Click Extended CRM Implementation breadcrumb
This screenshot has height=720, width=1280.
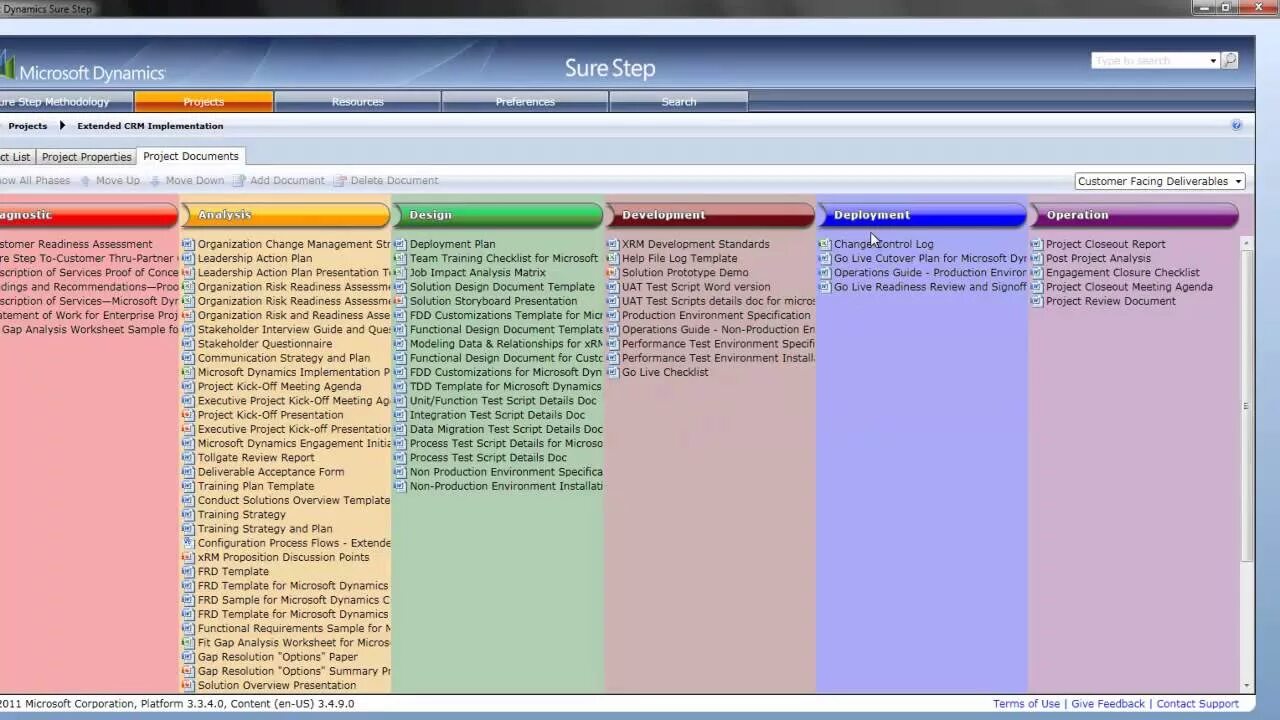[150, 126]
